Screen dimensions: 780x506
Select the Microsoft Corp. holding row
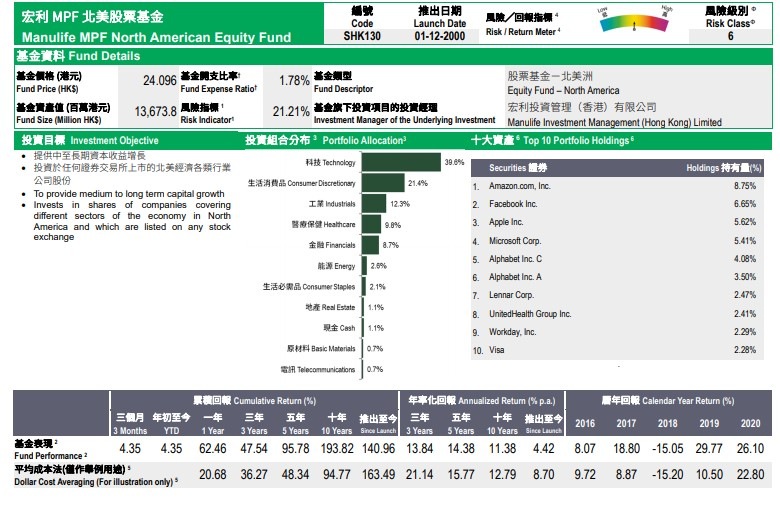pyautogui.click(x=617, y=241)
